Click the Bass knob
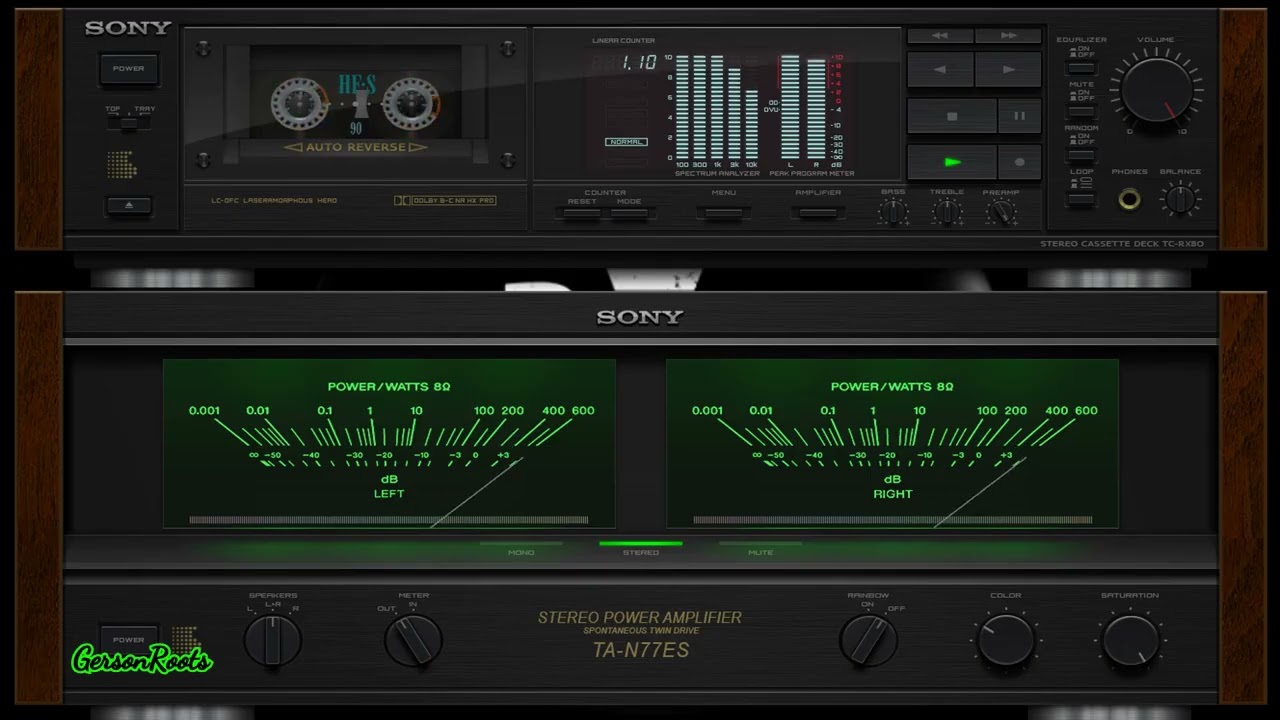The image size is (1280, 720). tap(893, 212)
